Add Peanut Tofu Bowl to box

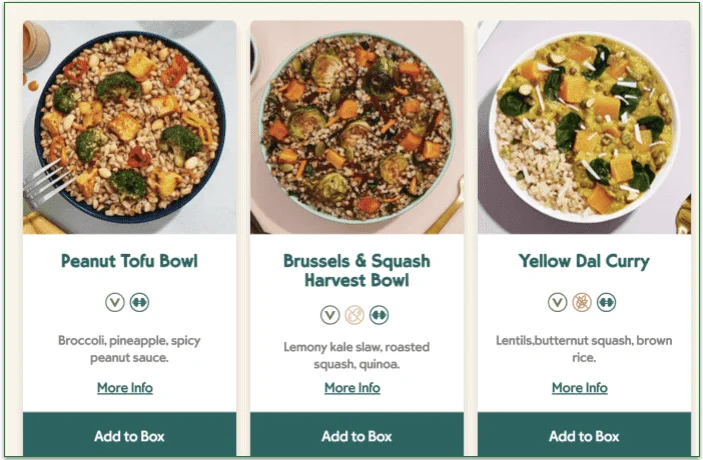click(129, 436)
